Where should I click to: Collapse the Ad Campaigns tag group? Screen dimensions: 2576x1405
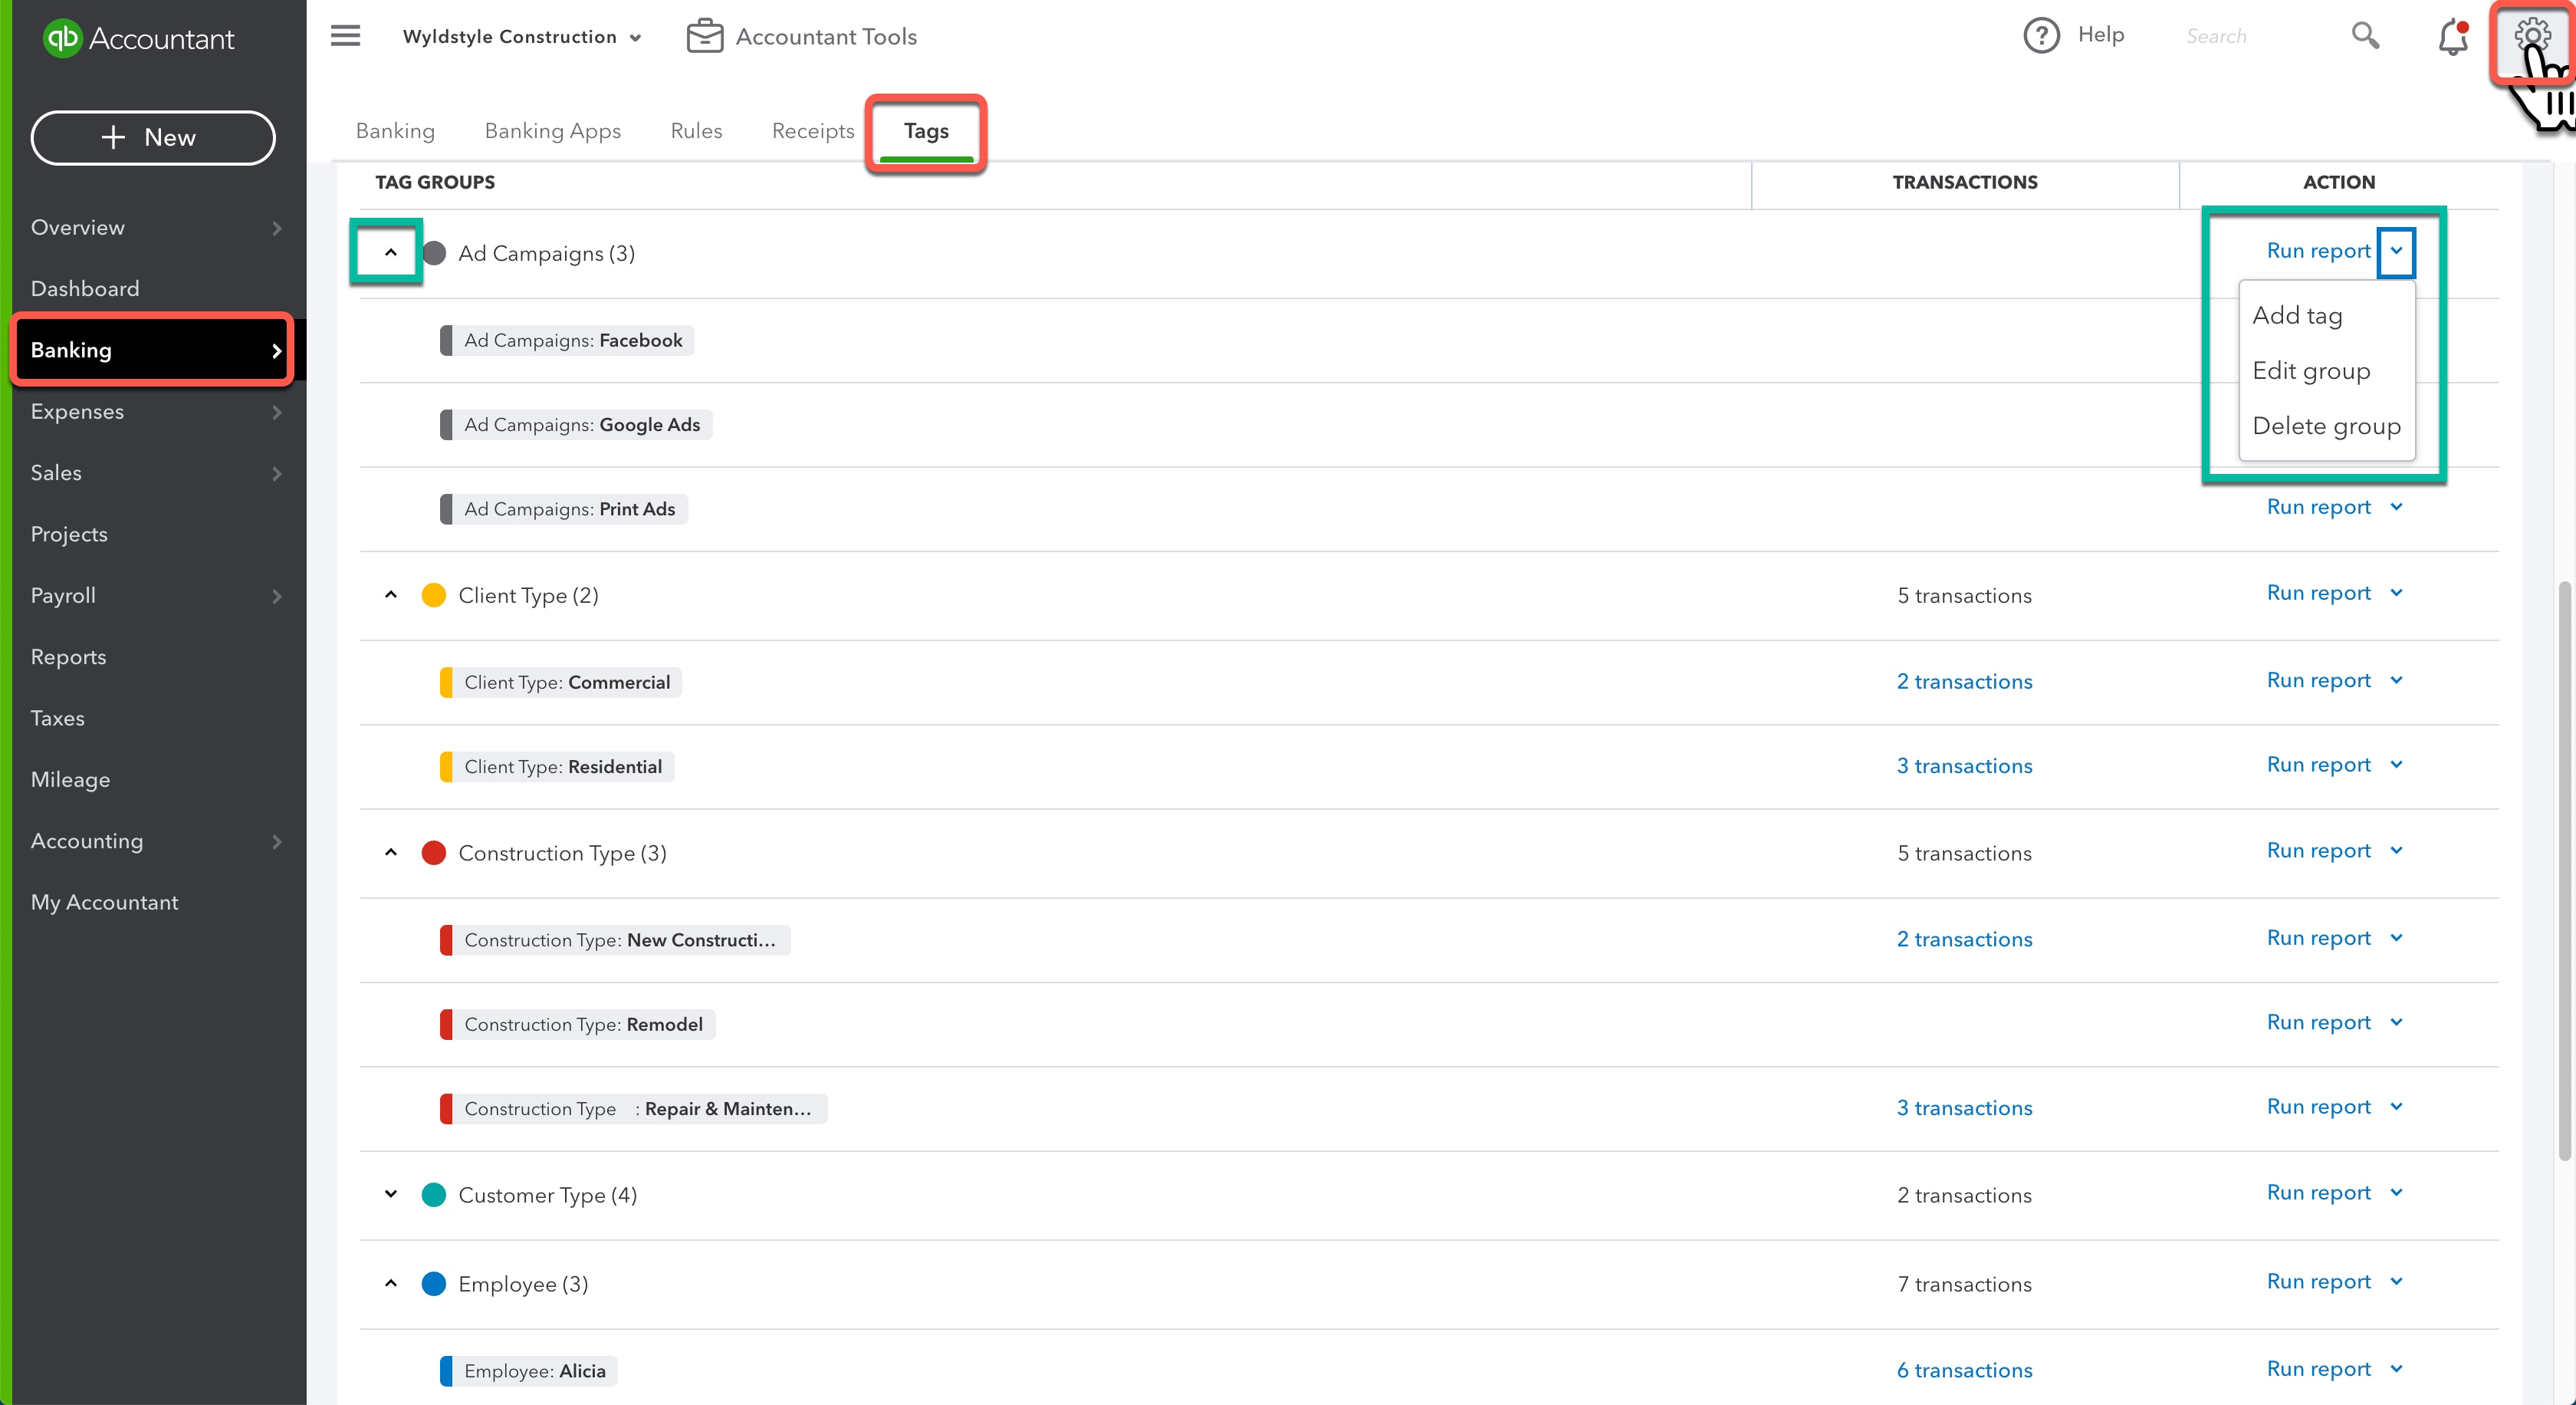click(391, 252)
